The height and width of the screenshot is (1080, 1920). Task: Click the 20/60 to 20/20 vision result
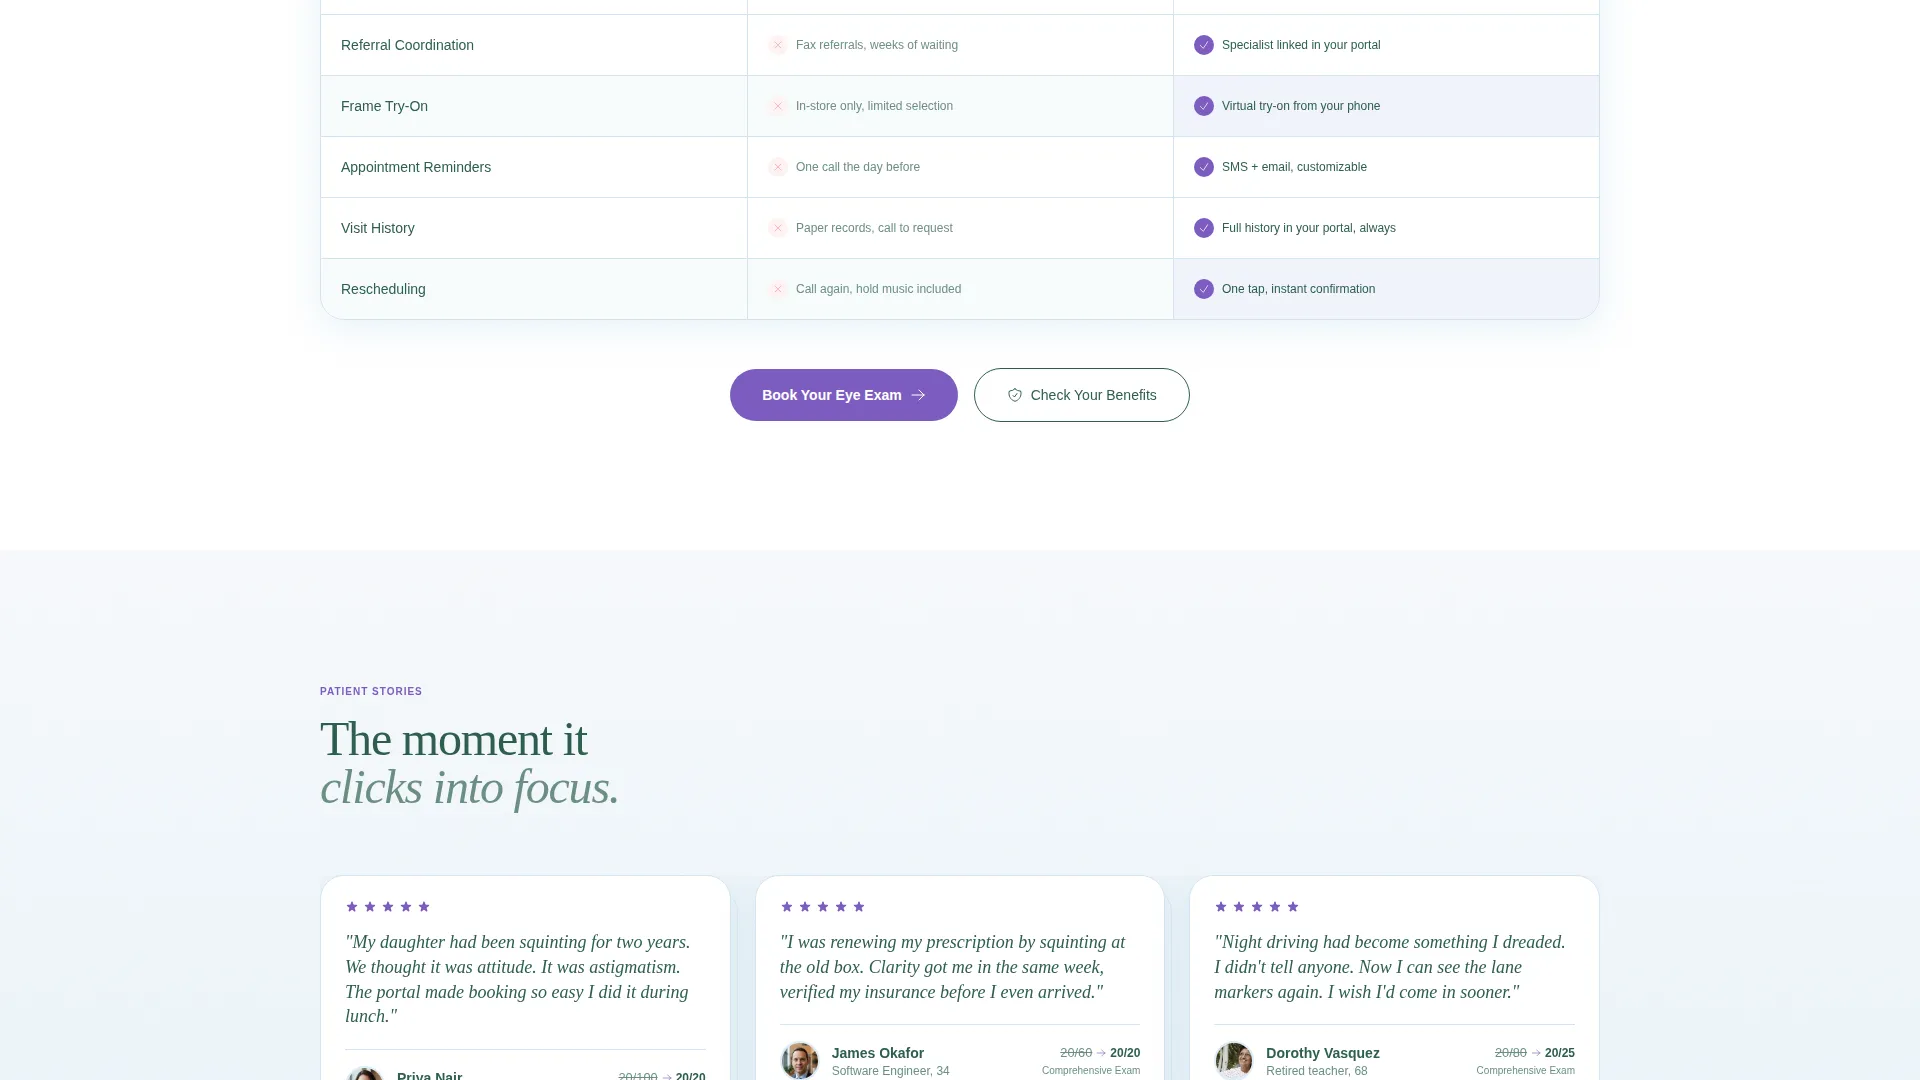tap(1100, 1053)
